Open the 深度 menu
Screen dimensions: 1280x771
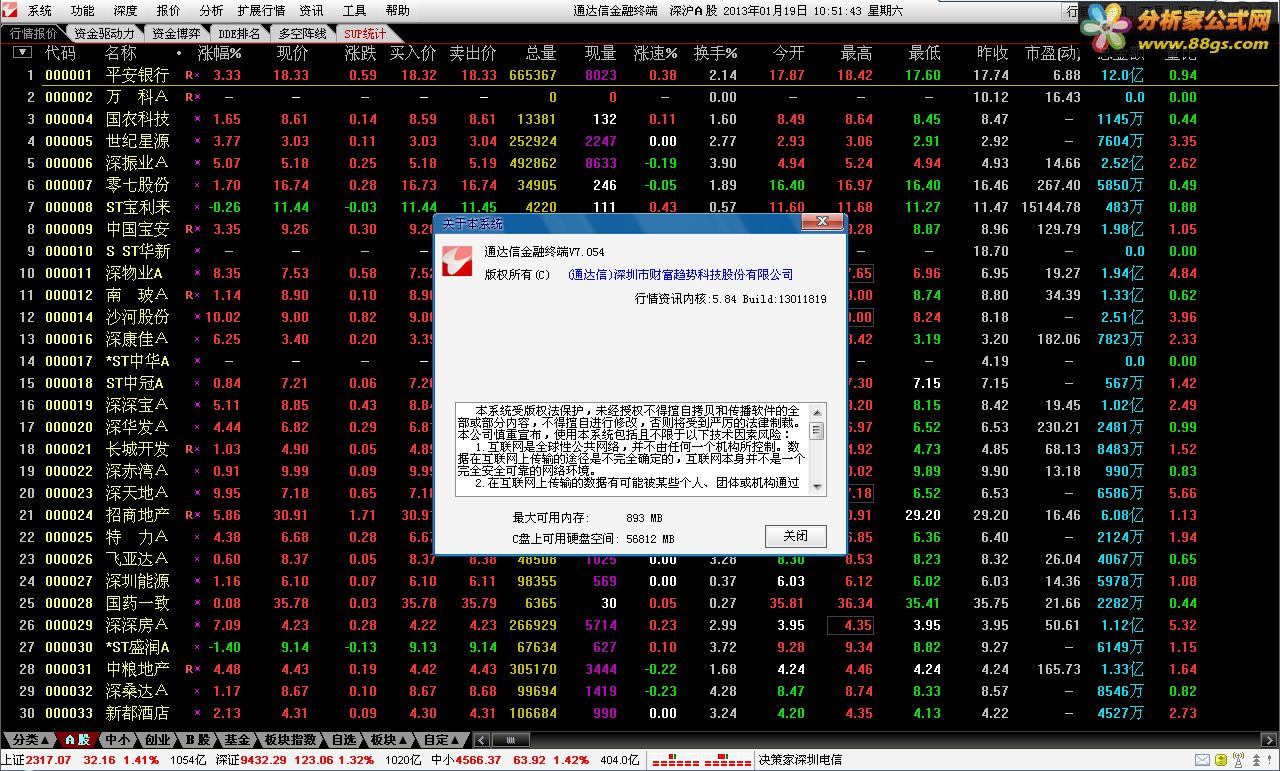[x=126, y=11]
